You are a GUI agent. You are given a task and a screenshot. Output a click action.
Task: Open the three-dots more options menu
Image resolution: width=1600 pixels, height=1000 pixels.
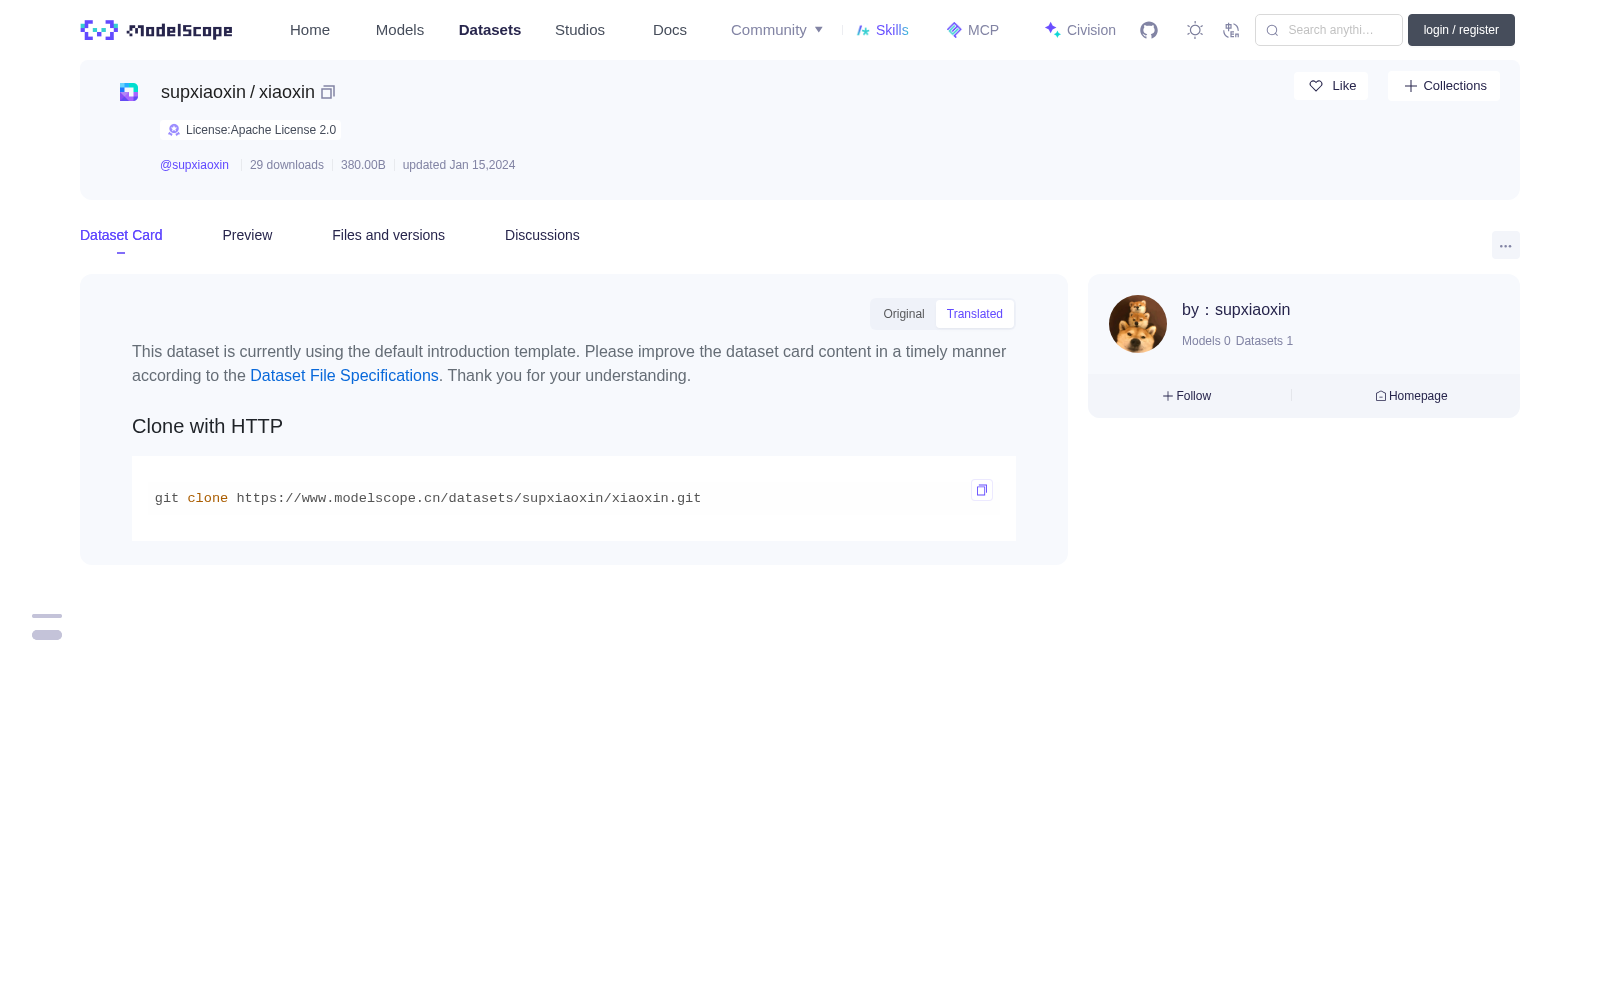(1505, 246)
